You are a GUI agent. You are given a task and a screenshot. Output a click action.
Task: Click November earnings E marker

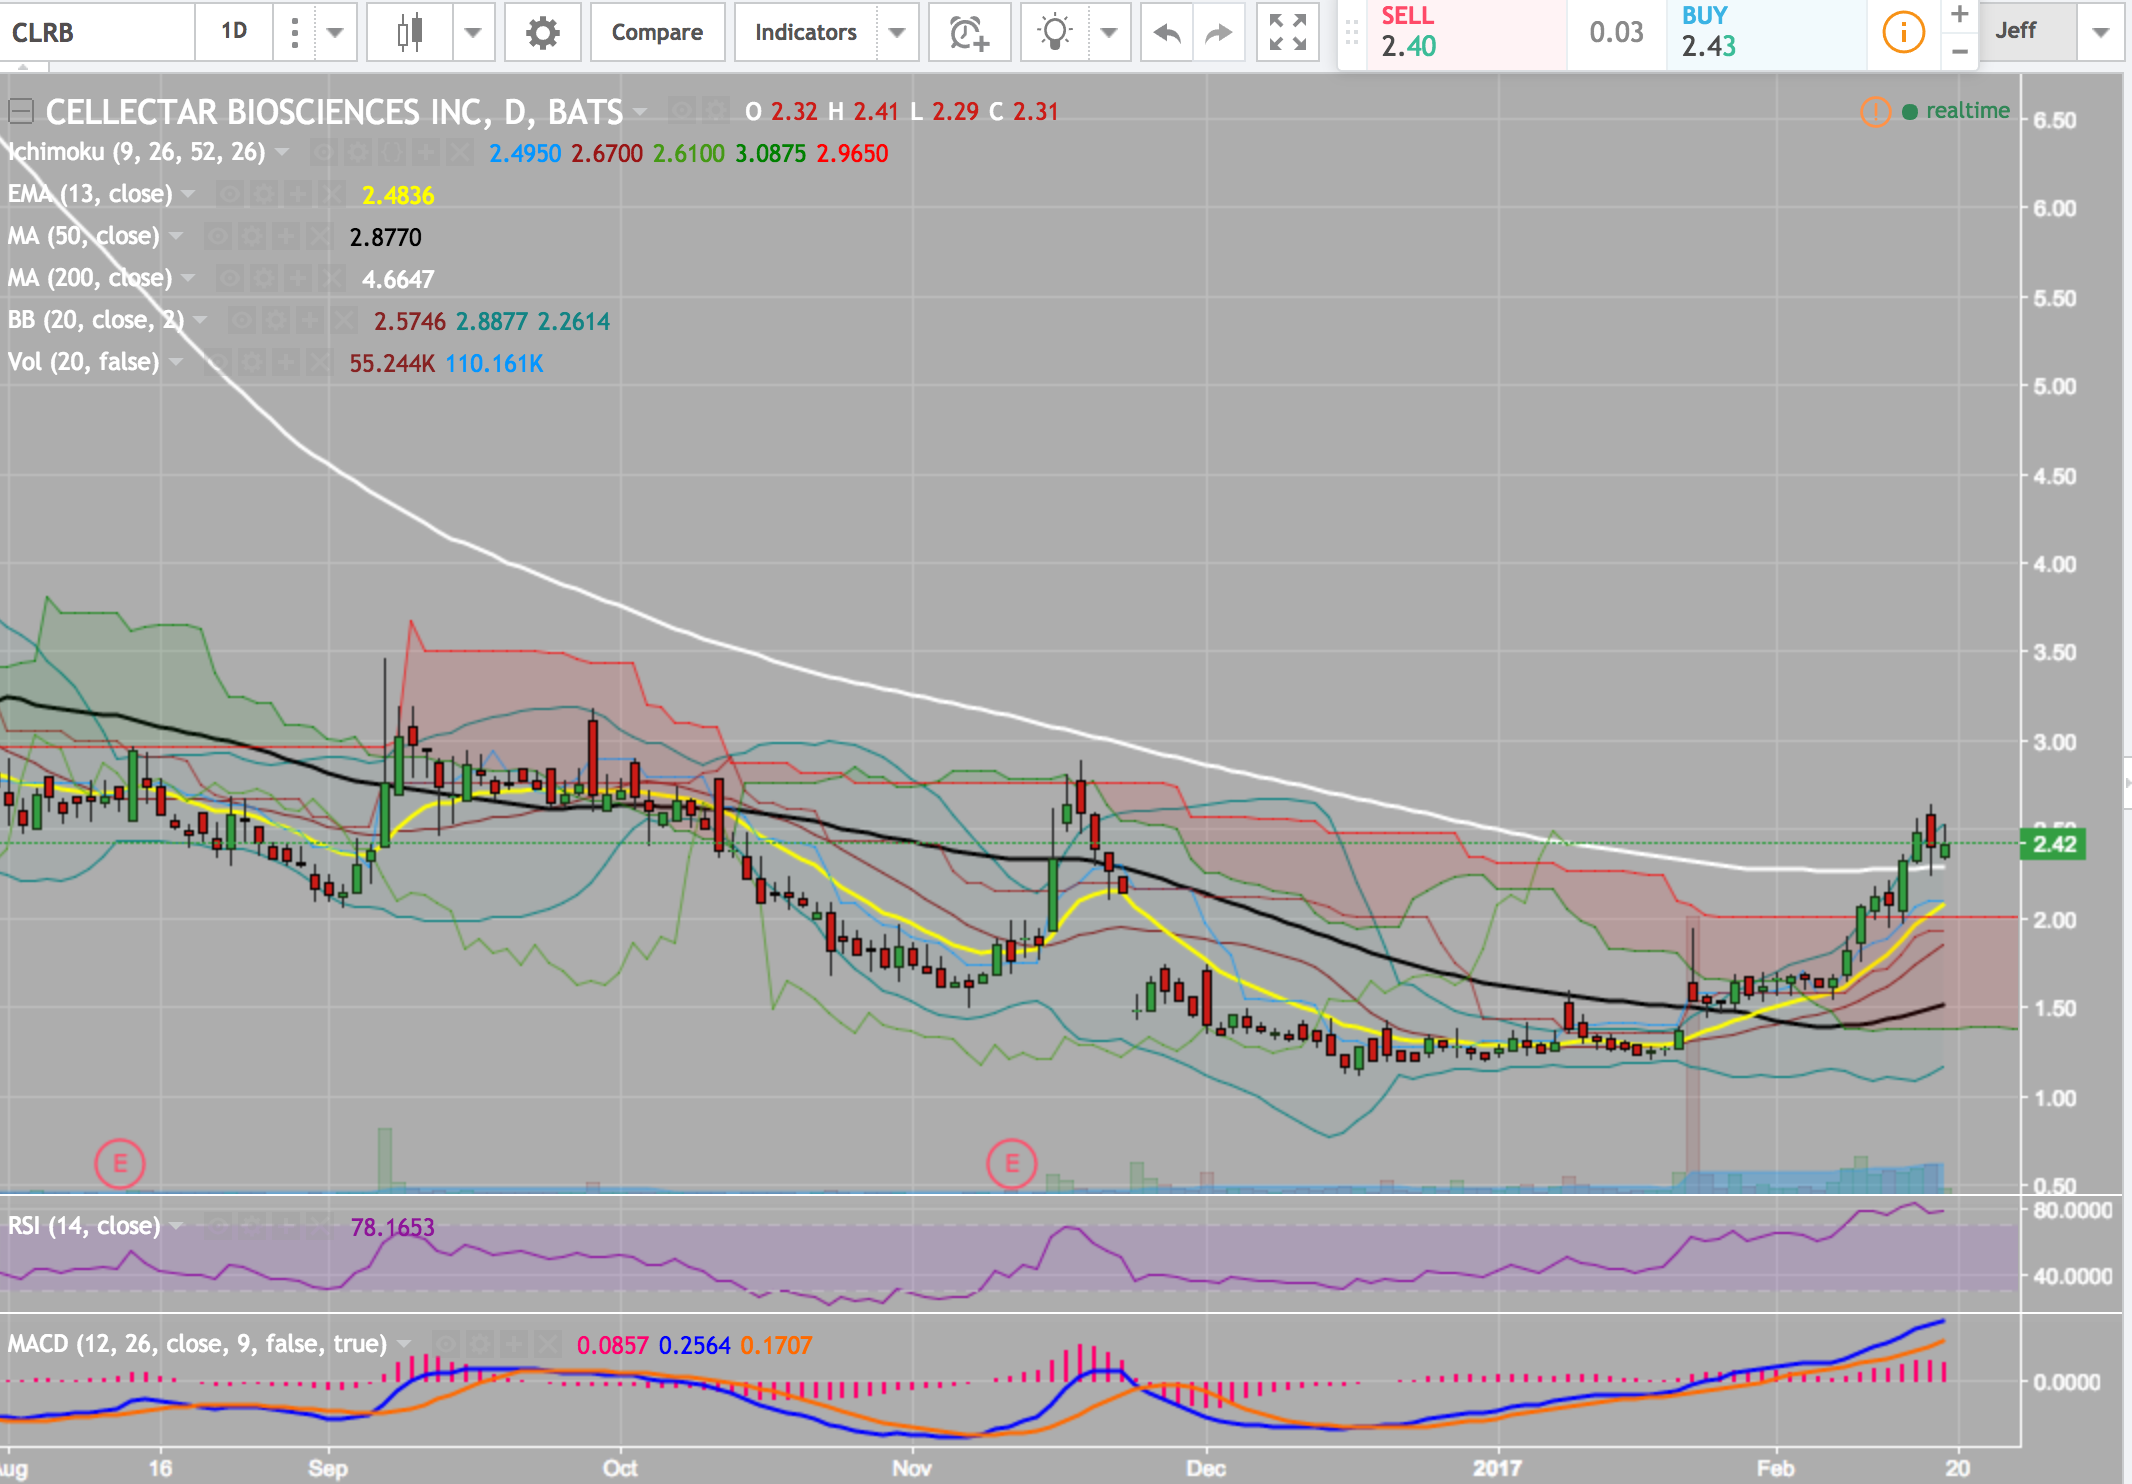click(1011, 1163)
